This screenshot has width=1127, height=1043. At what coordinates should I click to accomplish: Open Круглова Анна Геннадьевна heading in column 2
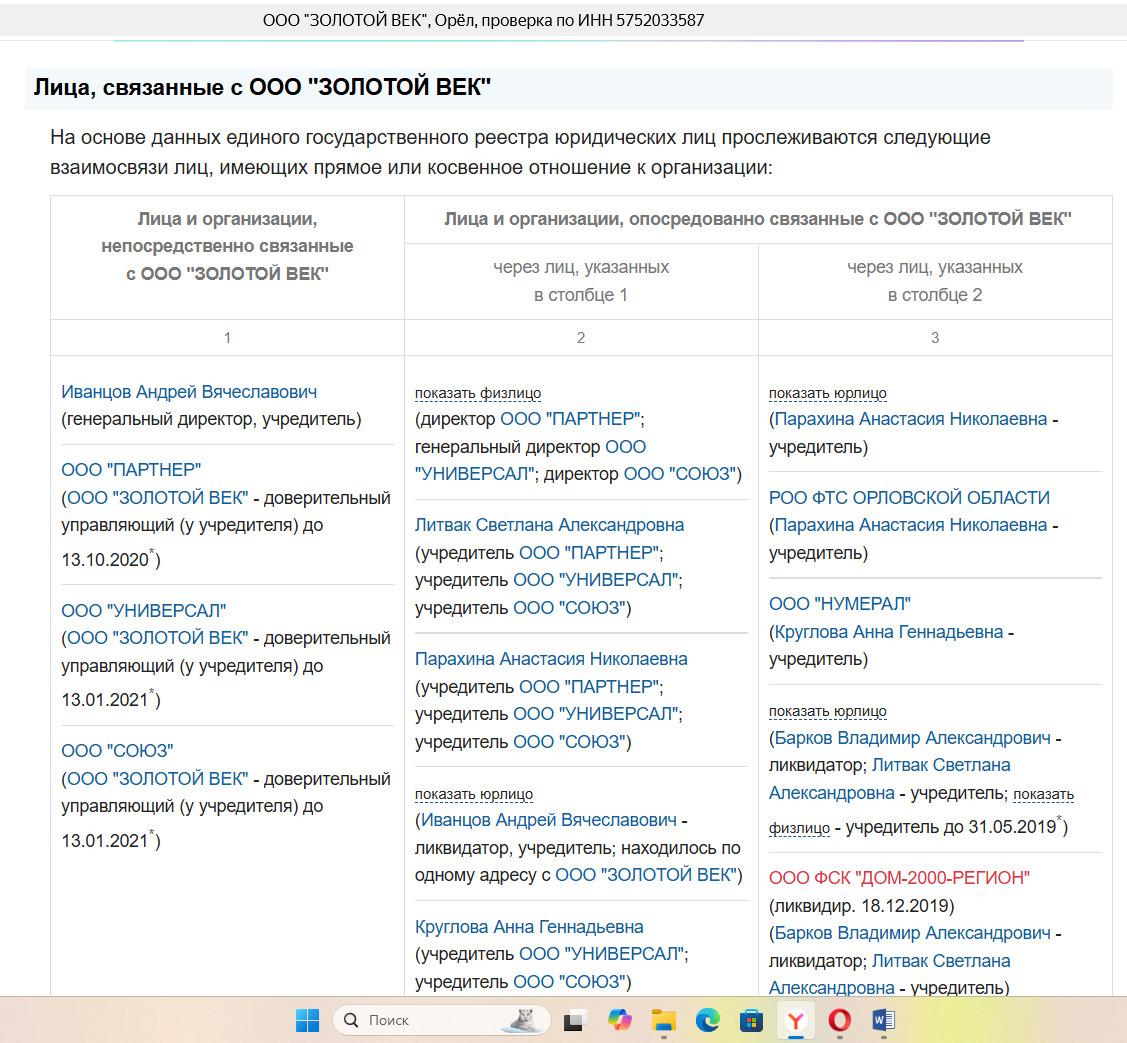click(529, 927)
